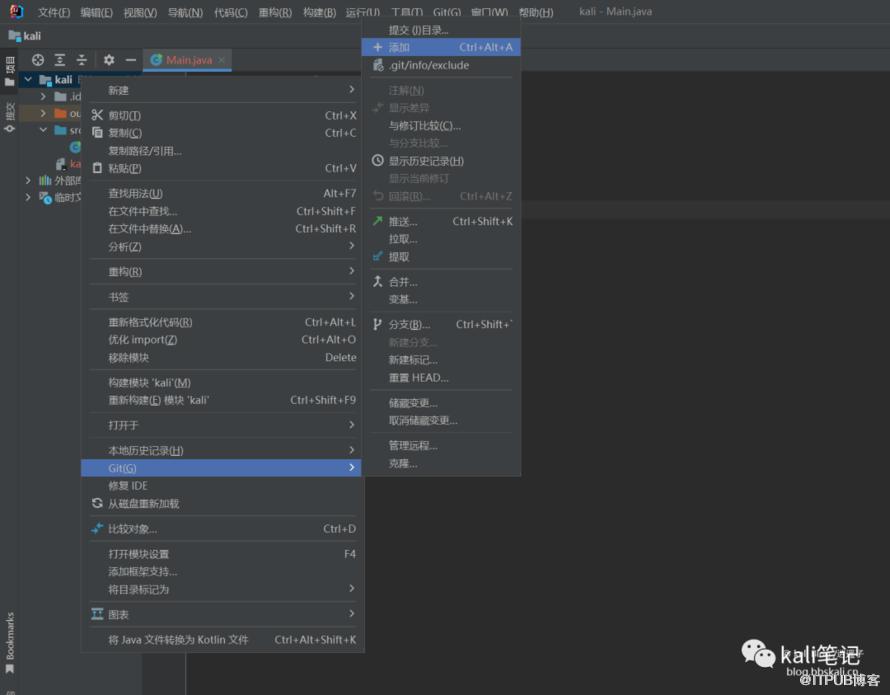The height and width of the screenshot is (695, 890).
Task: Click 从磁盘重新加载 (Reload from Disk)
Action: [x=143, y=504]
